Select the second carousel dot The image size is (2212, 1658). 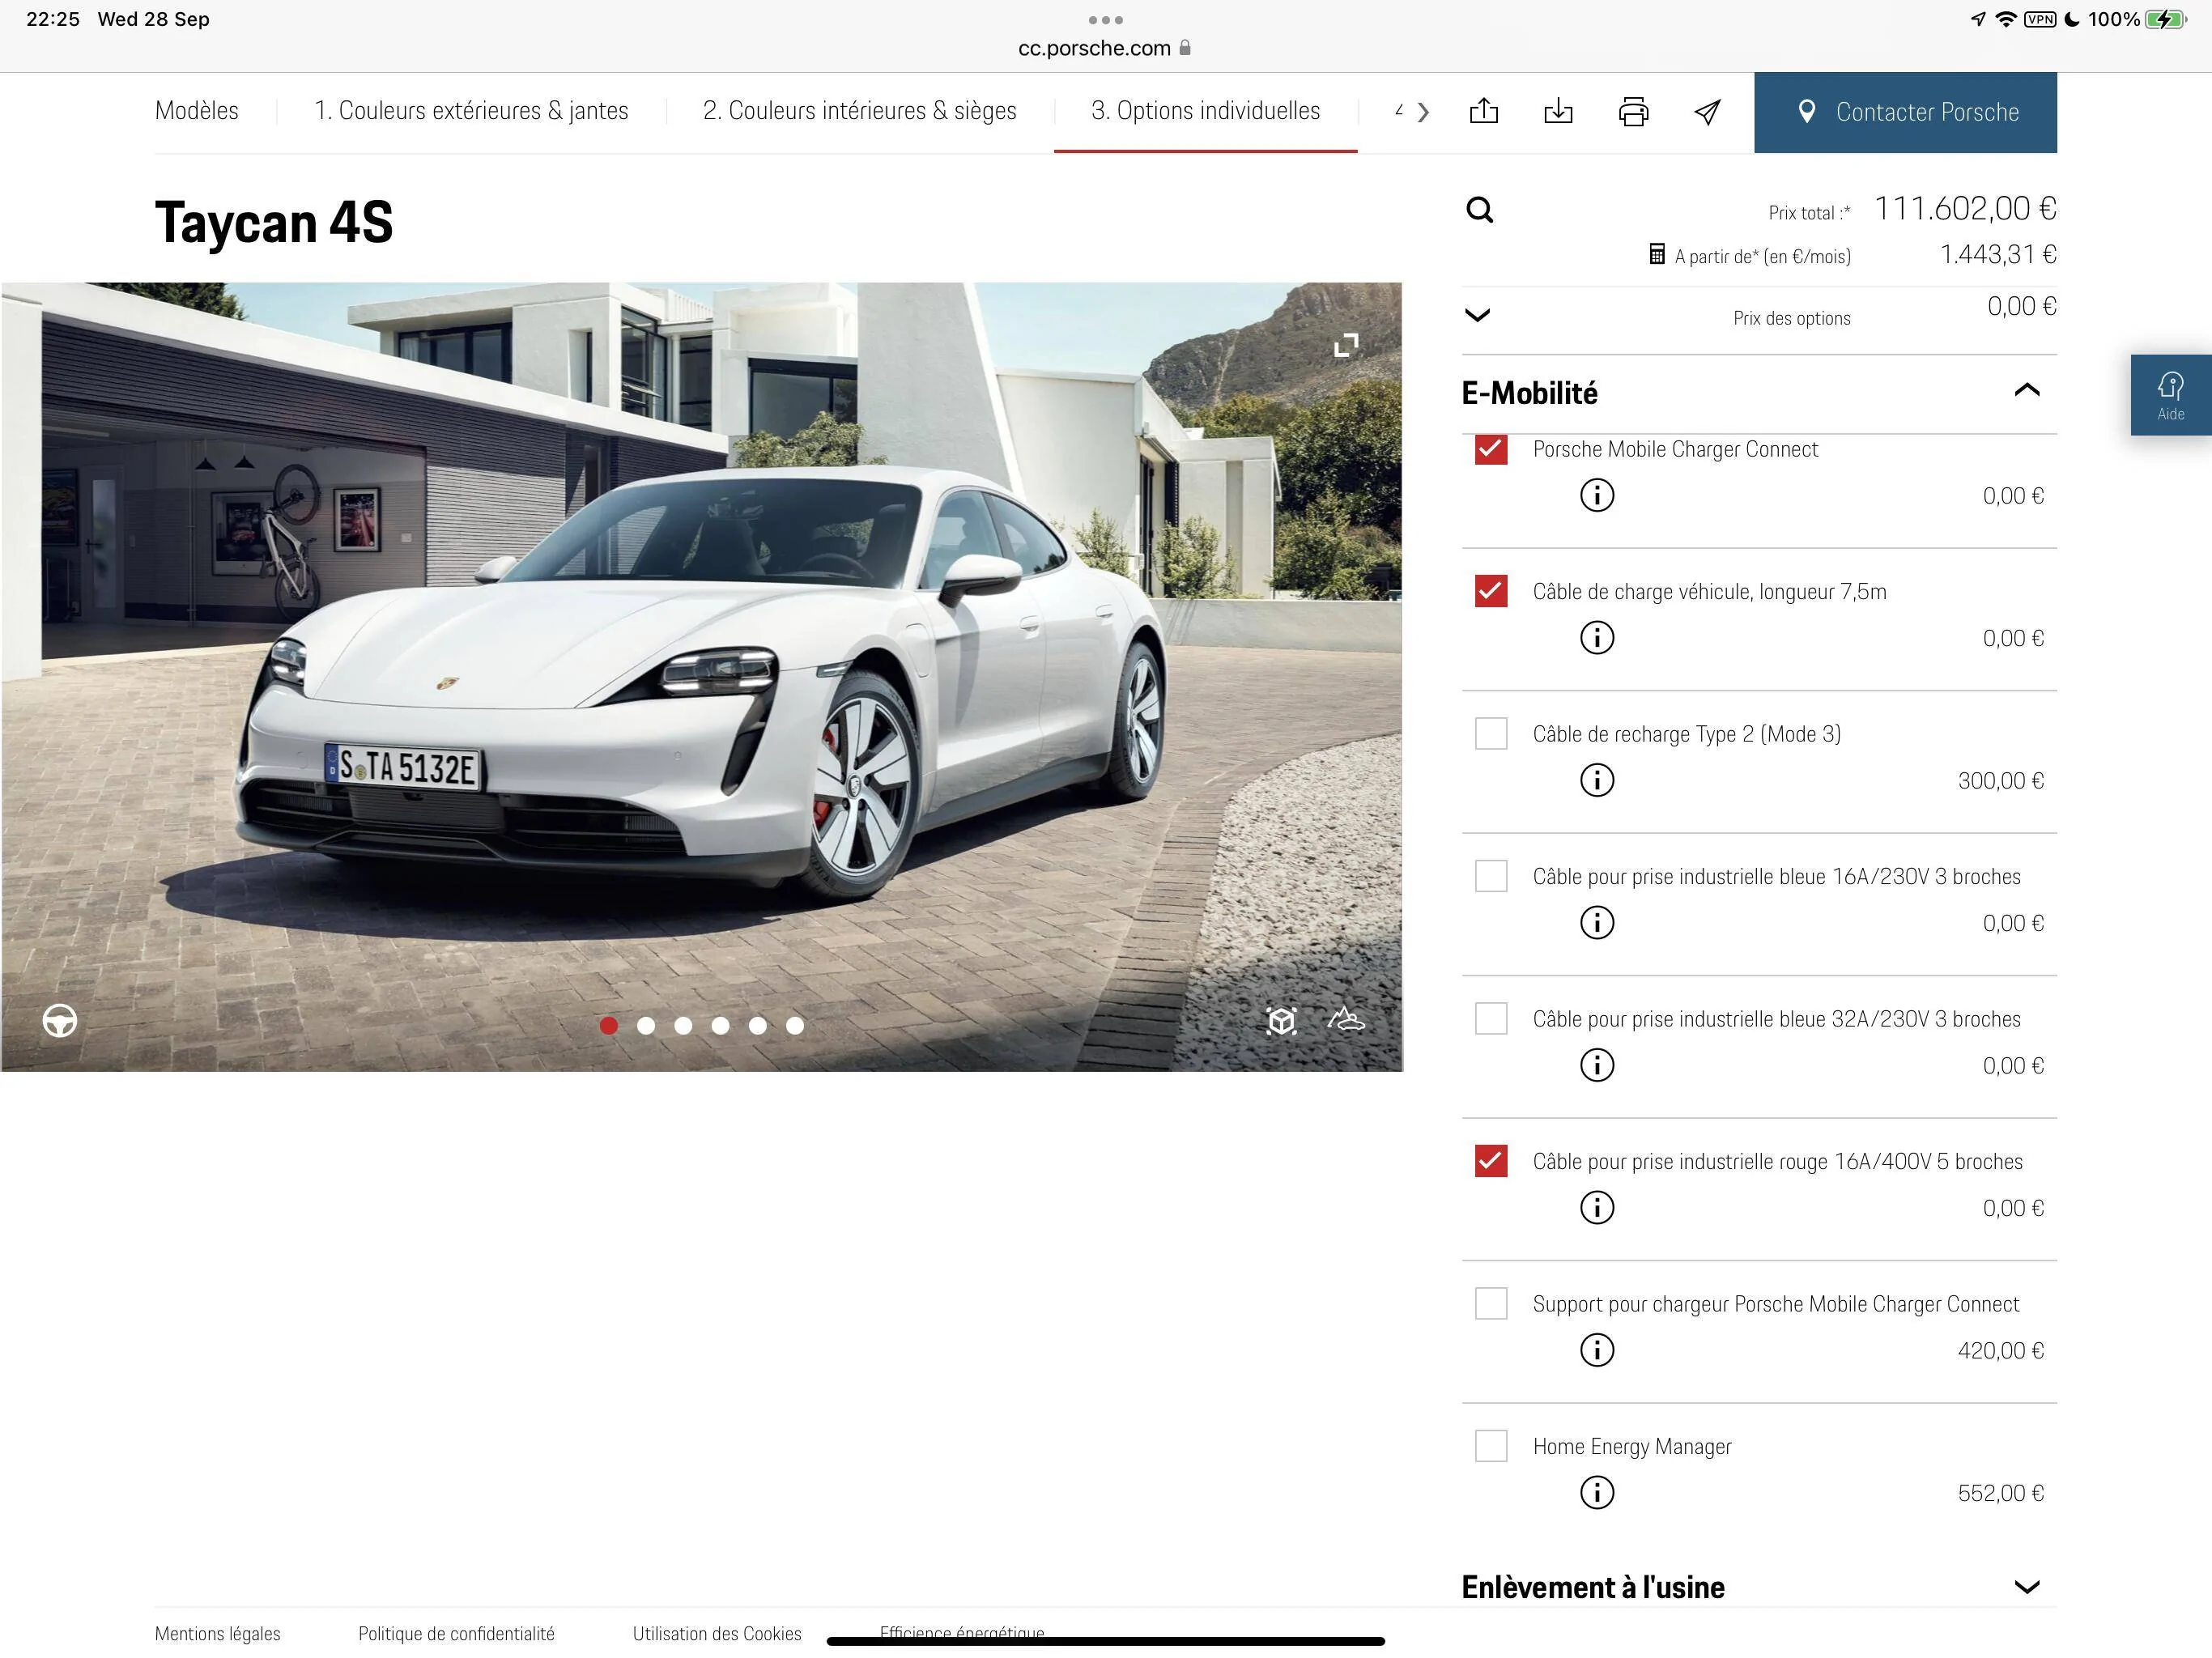click(x=646, y=1025)
